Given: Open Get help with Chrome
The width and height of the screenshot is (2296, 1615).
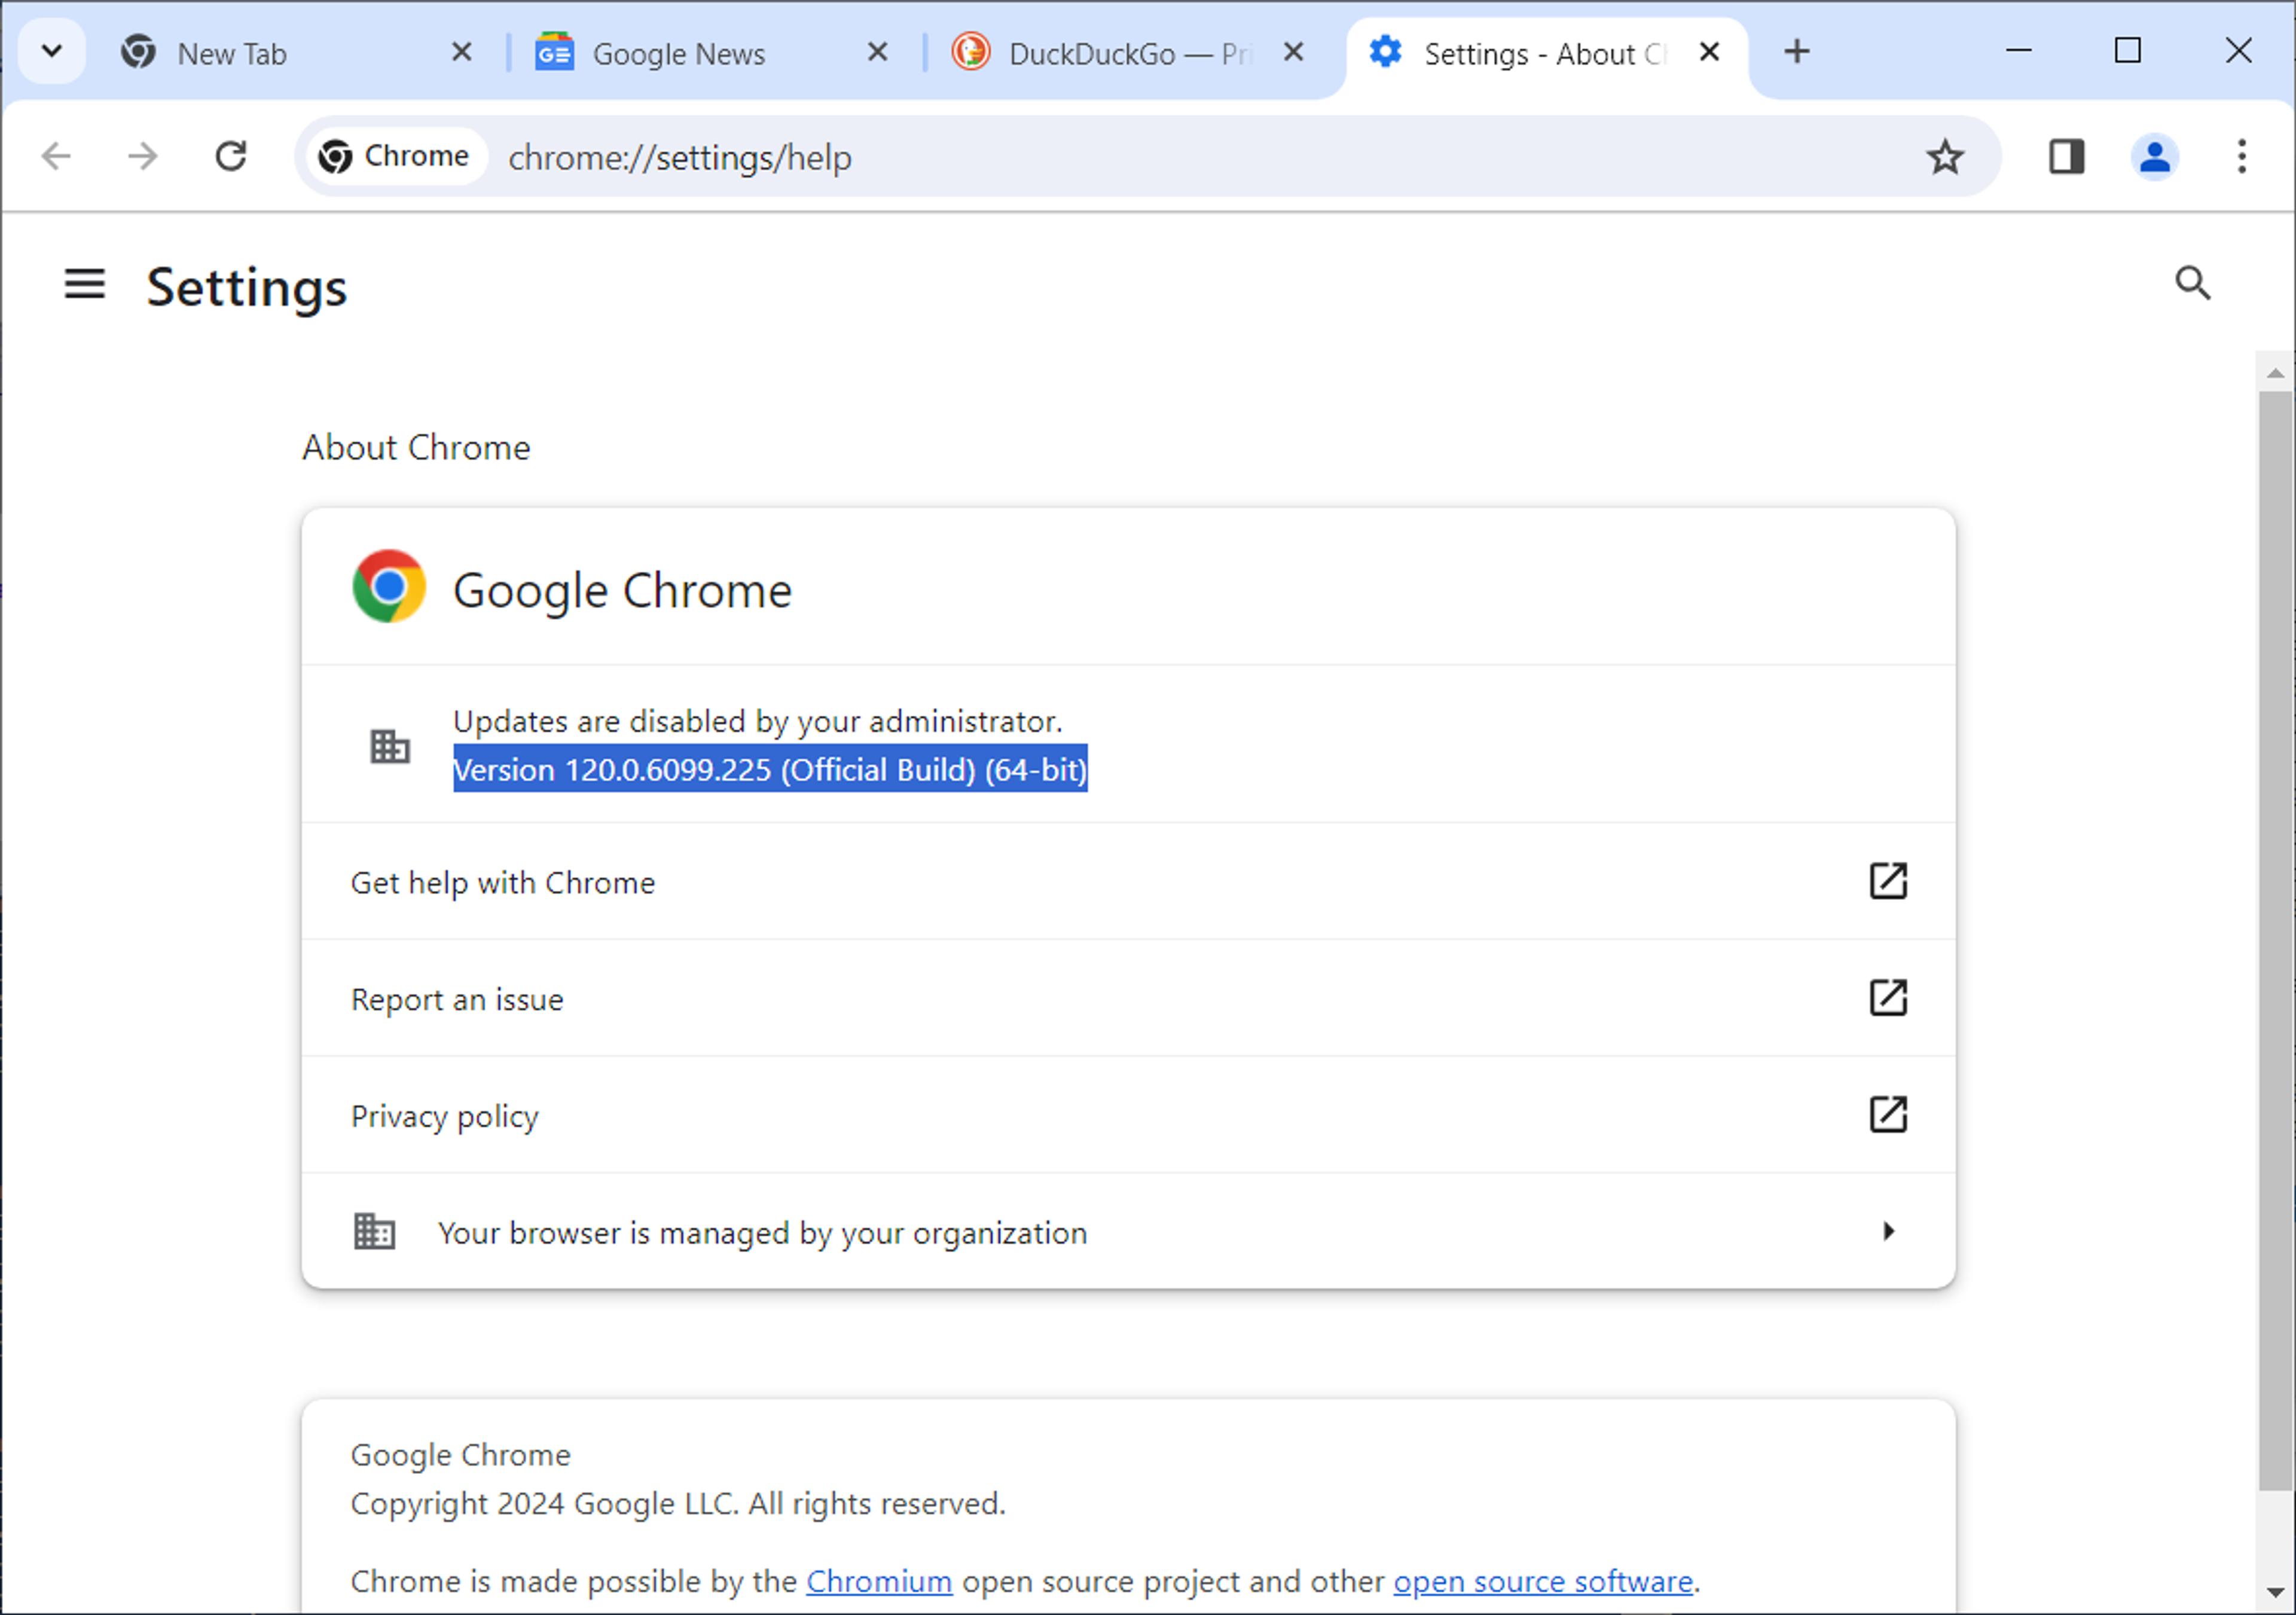Looking at the screenshot, I should coord(1128,881).
